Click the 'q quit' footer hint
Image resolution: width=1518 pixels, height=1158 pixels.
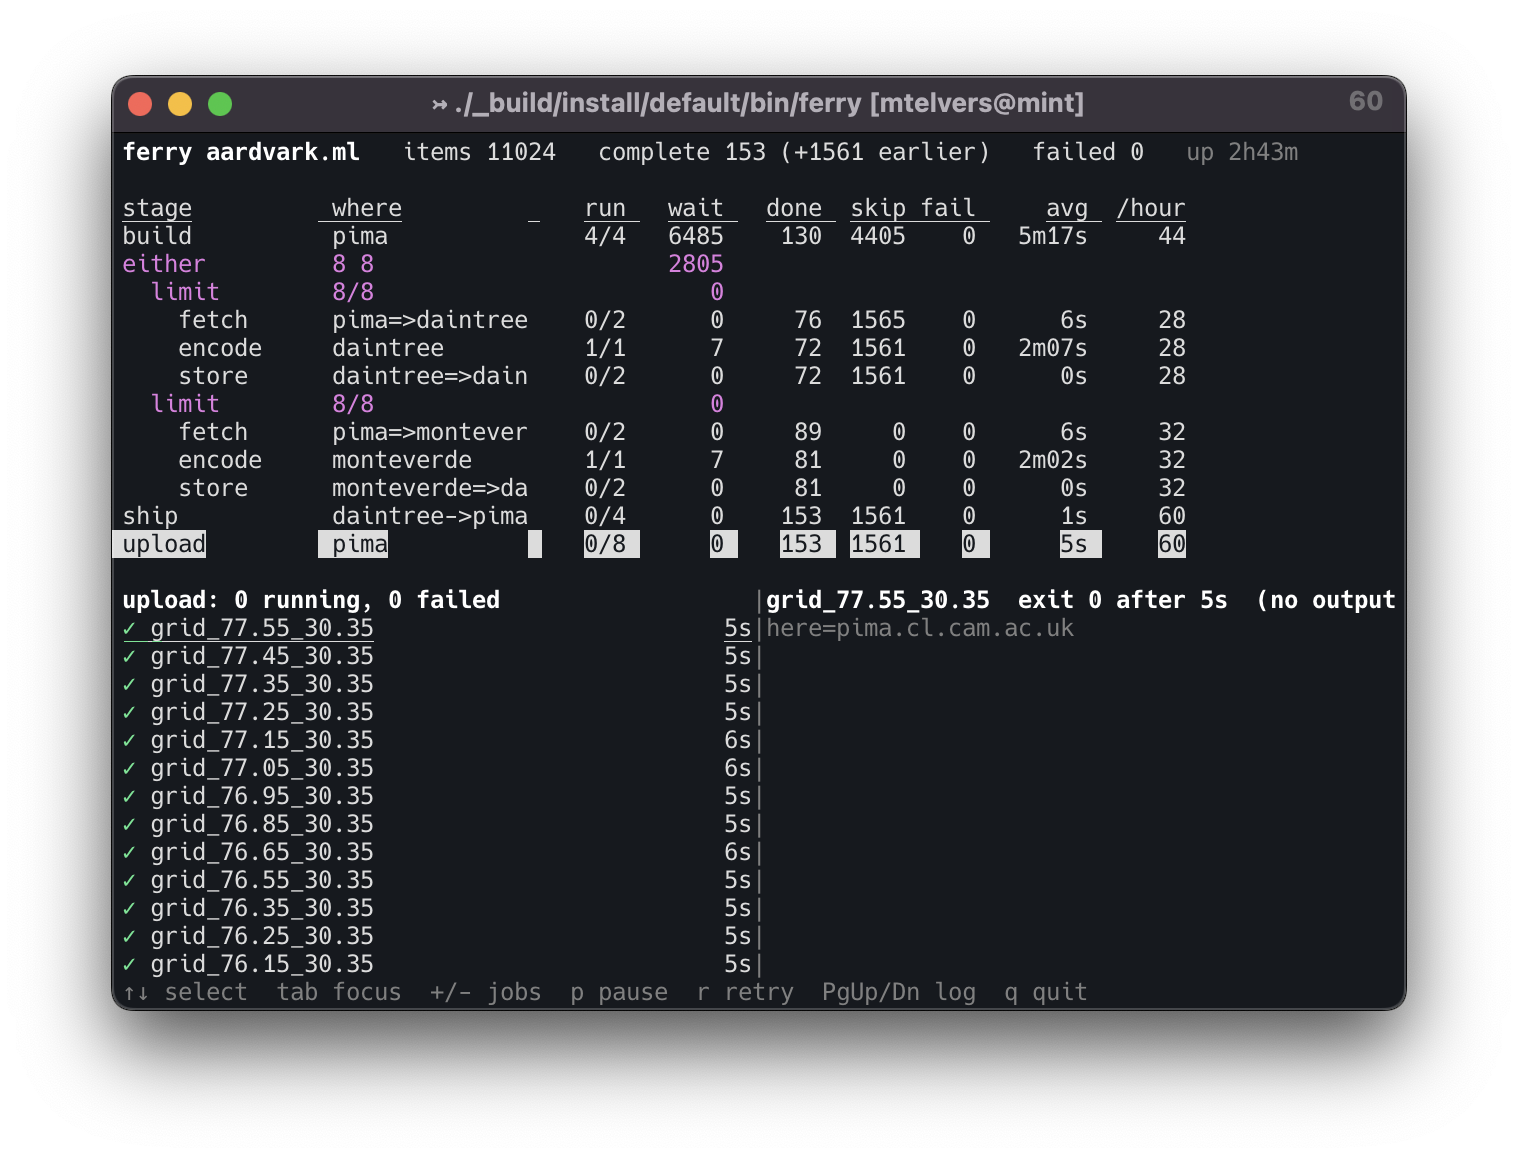point(1045,992)
